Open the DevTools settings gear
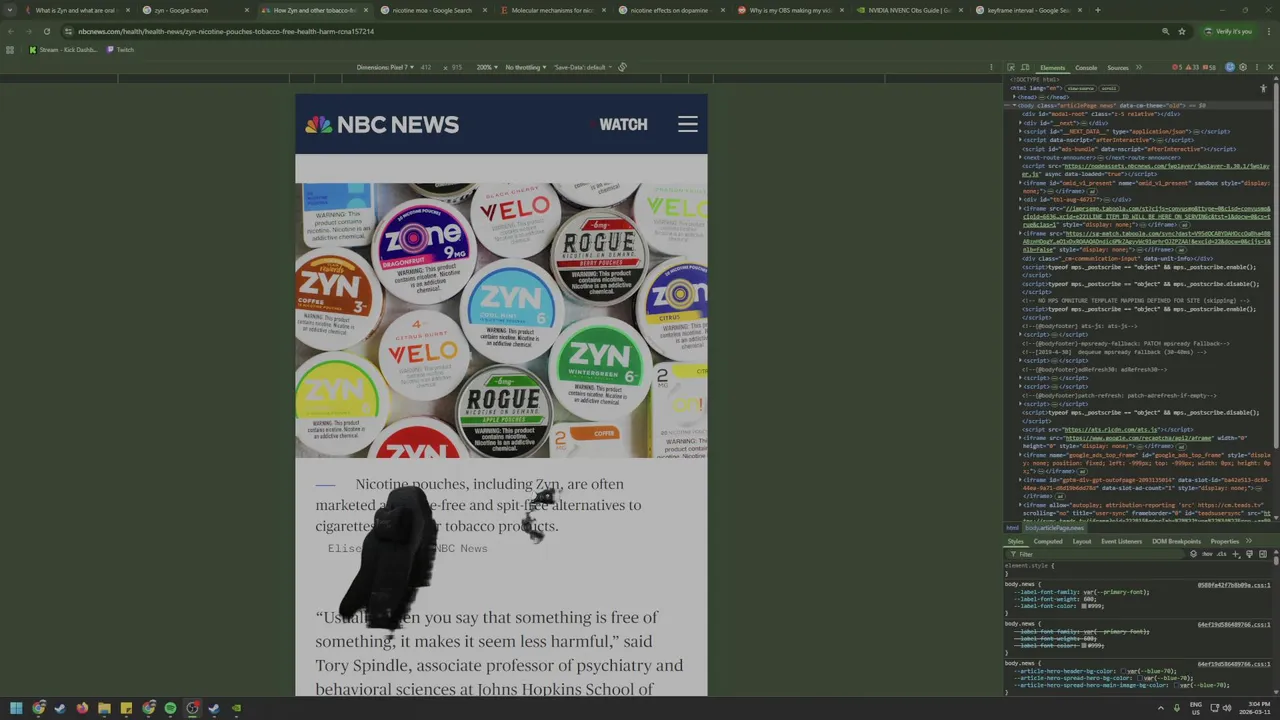1280x720 pixels. tap(1243, 67)
